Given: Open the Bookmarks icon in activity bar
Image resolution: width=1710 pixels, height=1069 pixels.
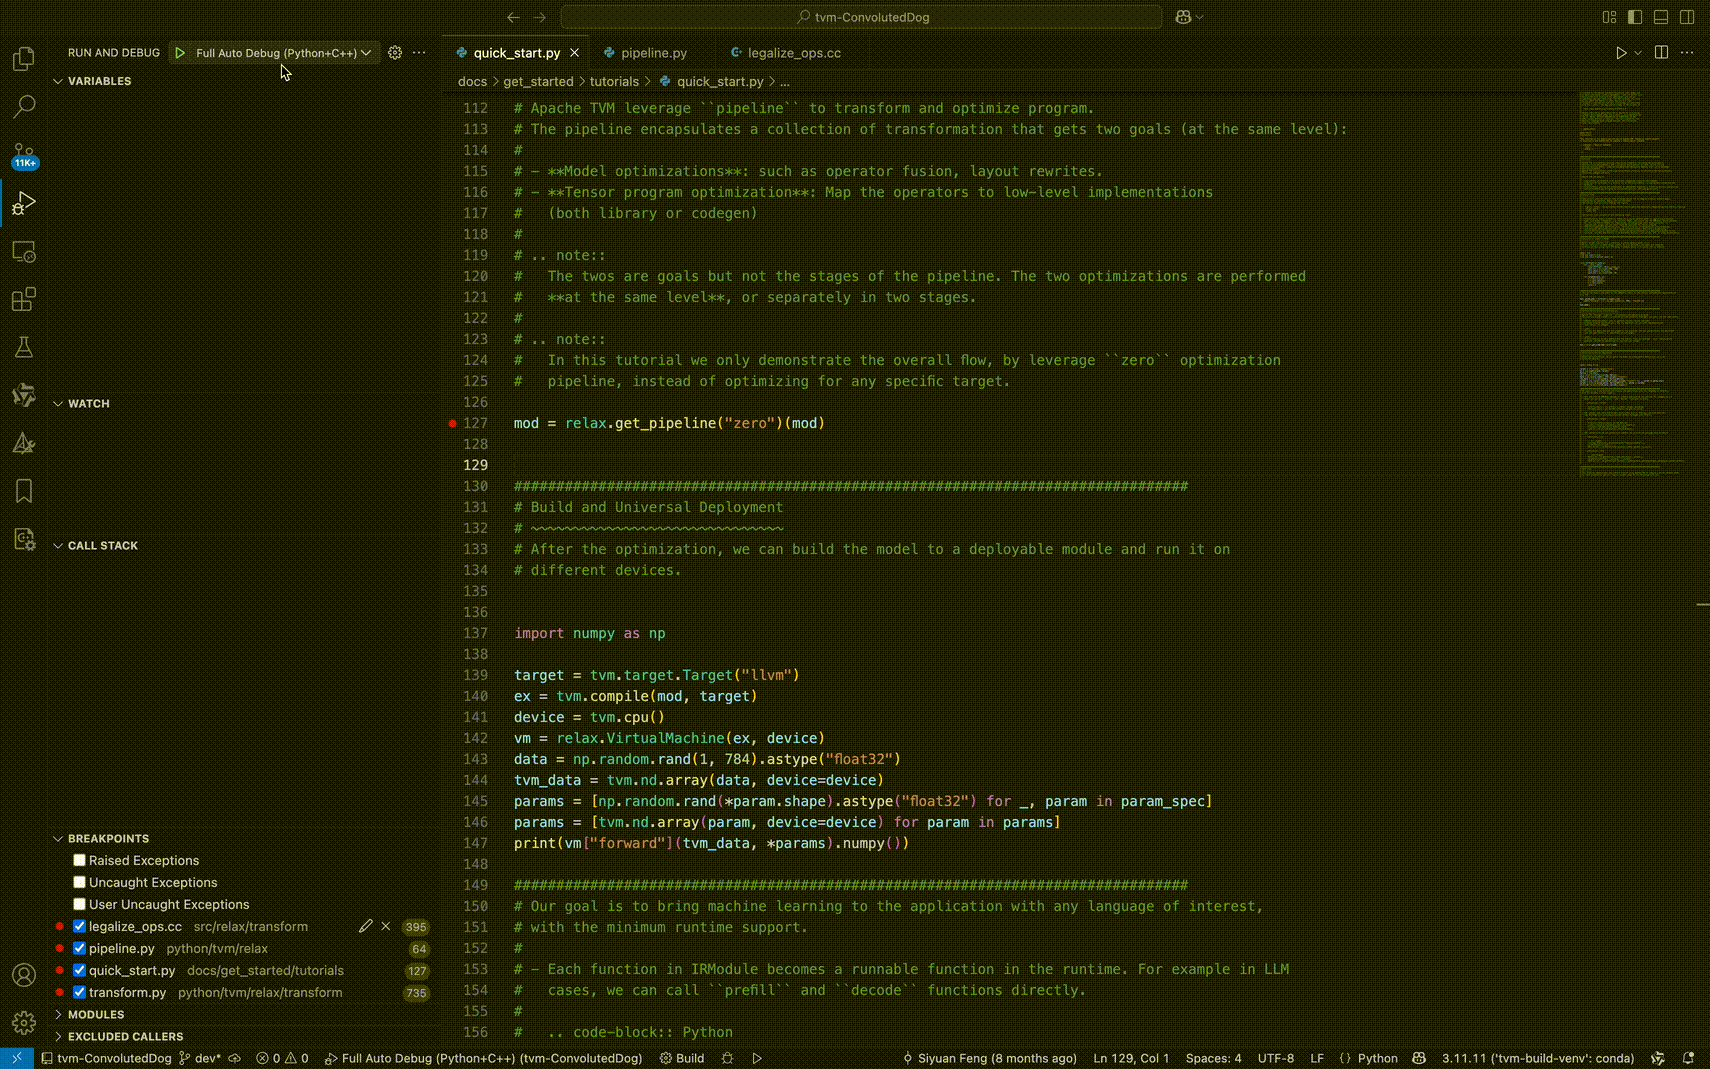Looking at the screenshot, I should [x=24, y=491].
